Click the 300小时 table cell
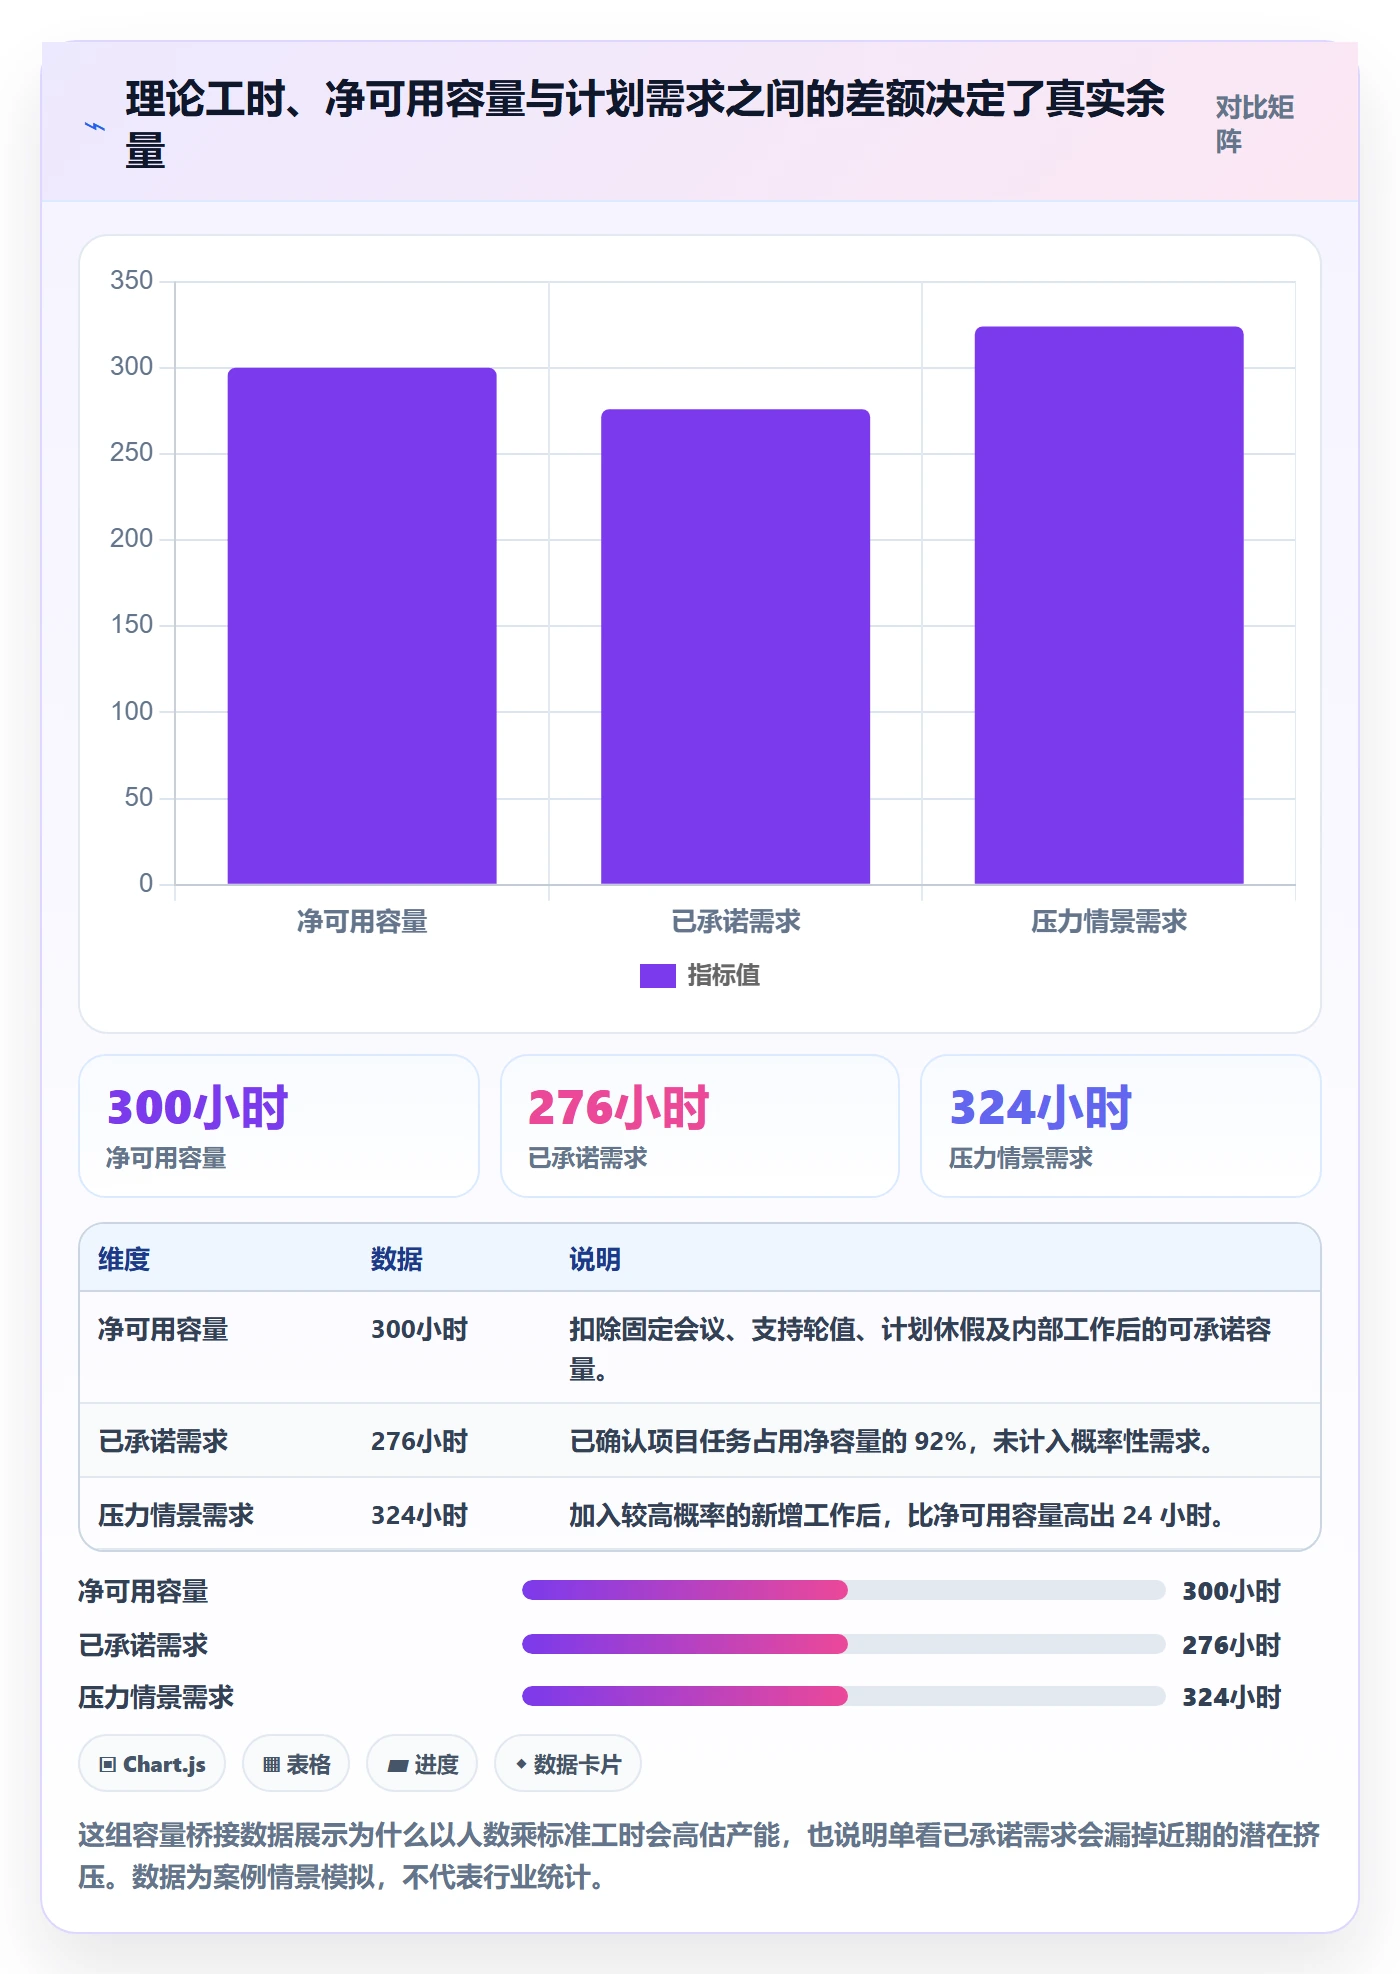Viewport: 1400px width, 1974px height. tap(419, 1329)
